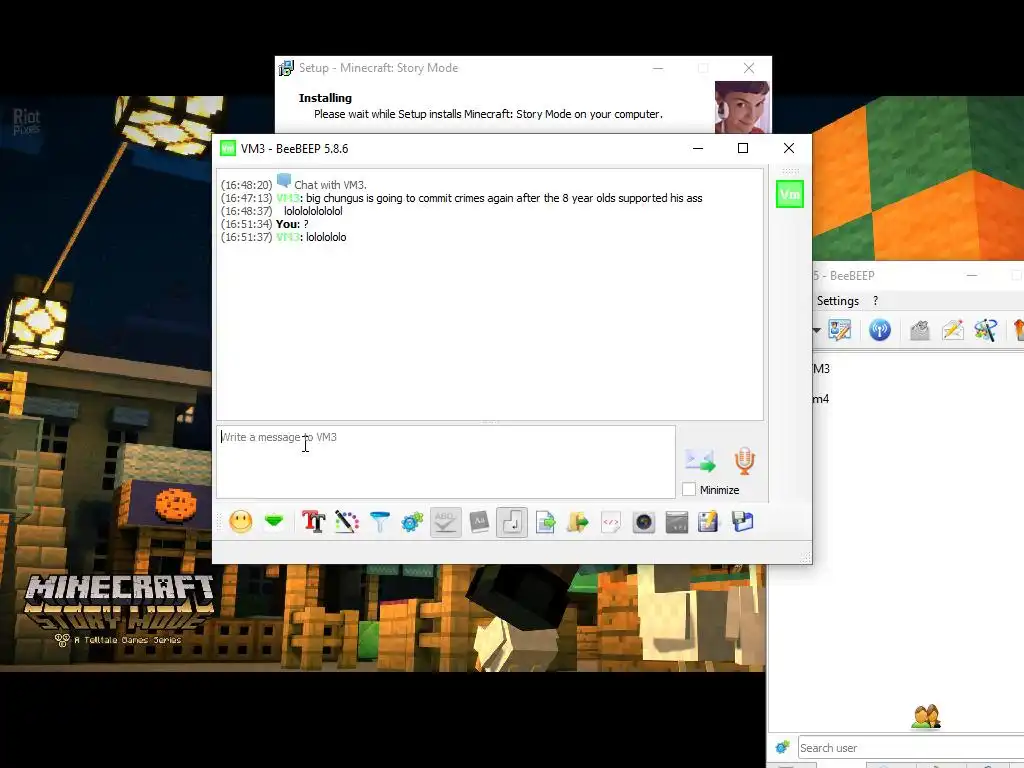Screen dimensions: 1024x768
Task: Click the 'You: ?' message line
Action: coord(292,224)
